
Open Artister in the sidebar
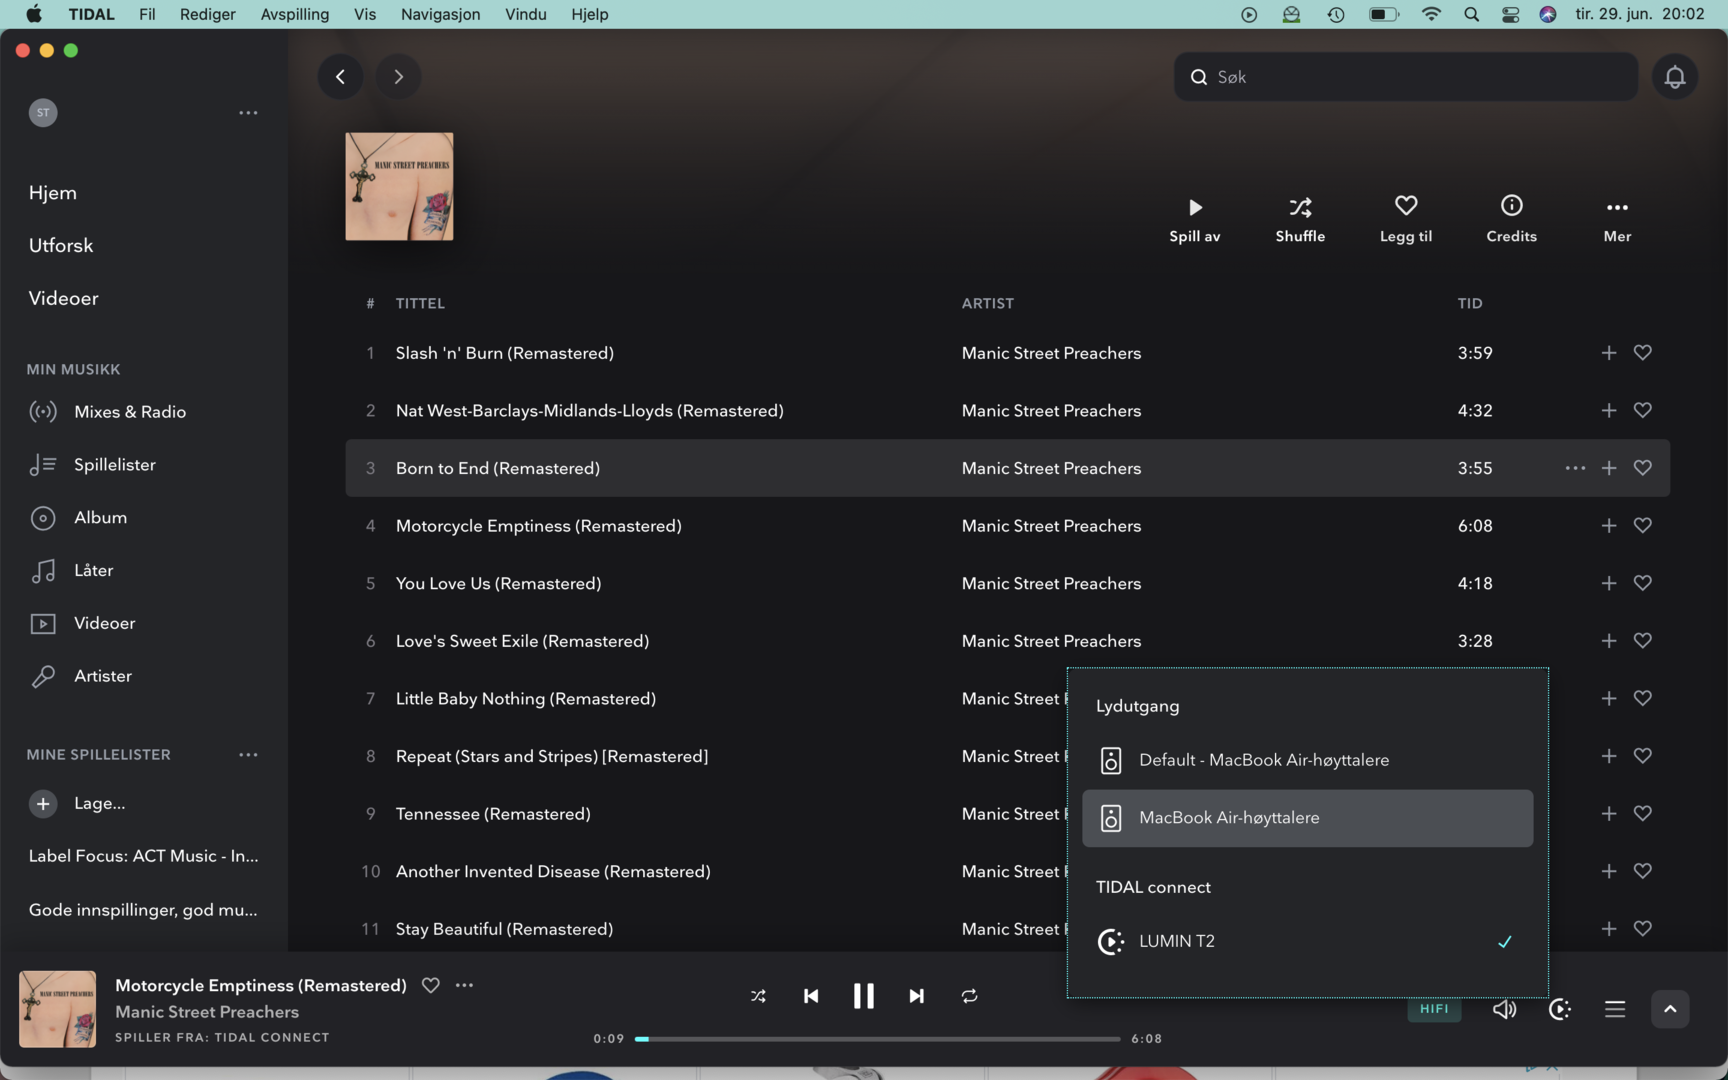click(80, 676)
